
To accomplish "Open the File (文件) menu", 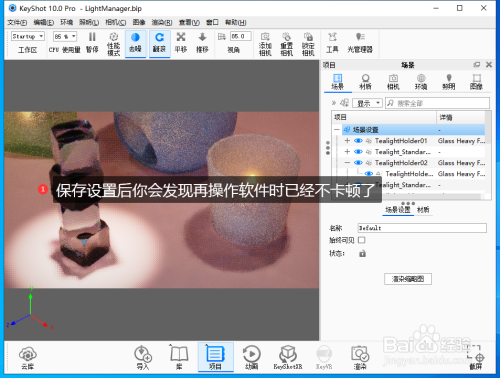I will pyautogui.click(x=17, y=22).
